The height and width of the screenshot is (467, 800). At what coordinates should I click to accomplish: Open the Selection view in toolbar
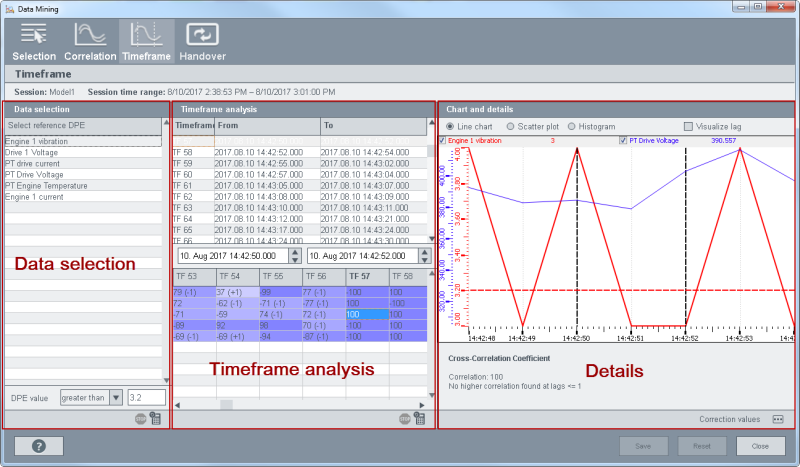tap(34, 40)
